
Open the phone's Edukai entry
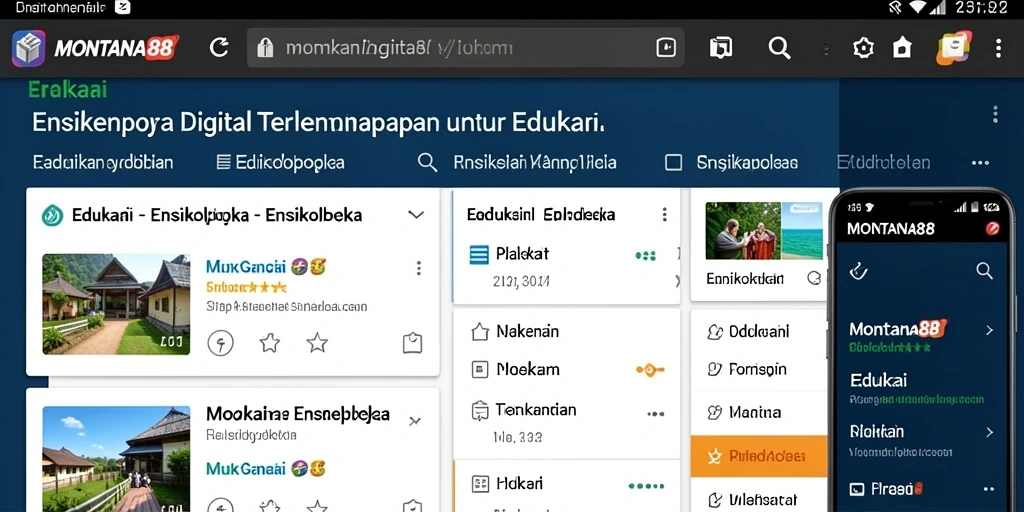[878, 380]
